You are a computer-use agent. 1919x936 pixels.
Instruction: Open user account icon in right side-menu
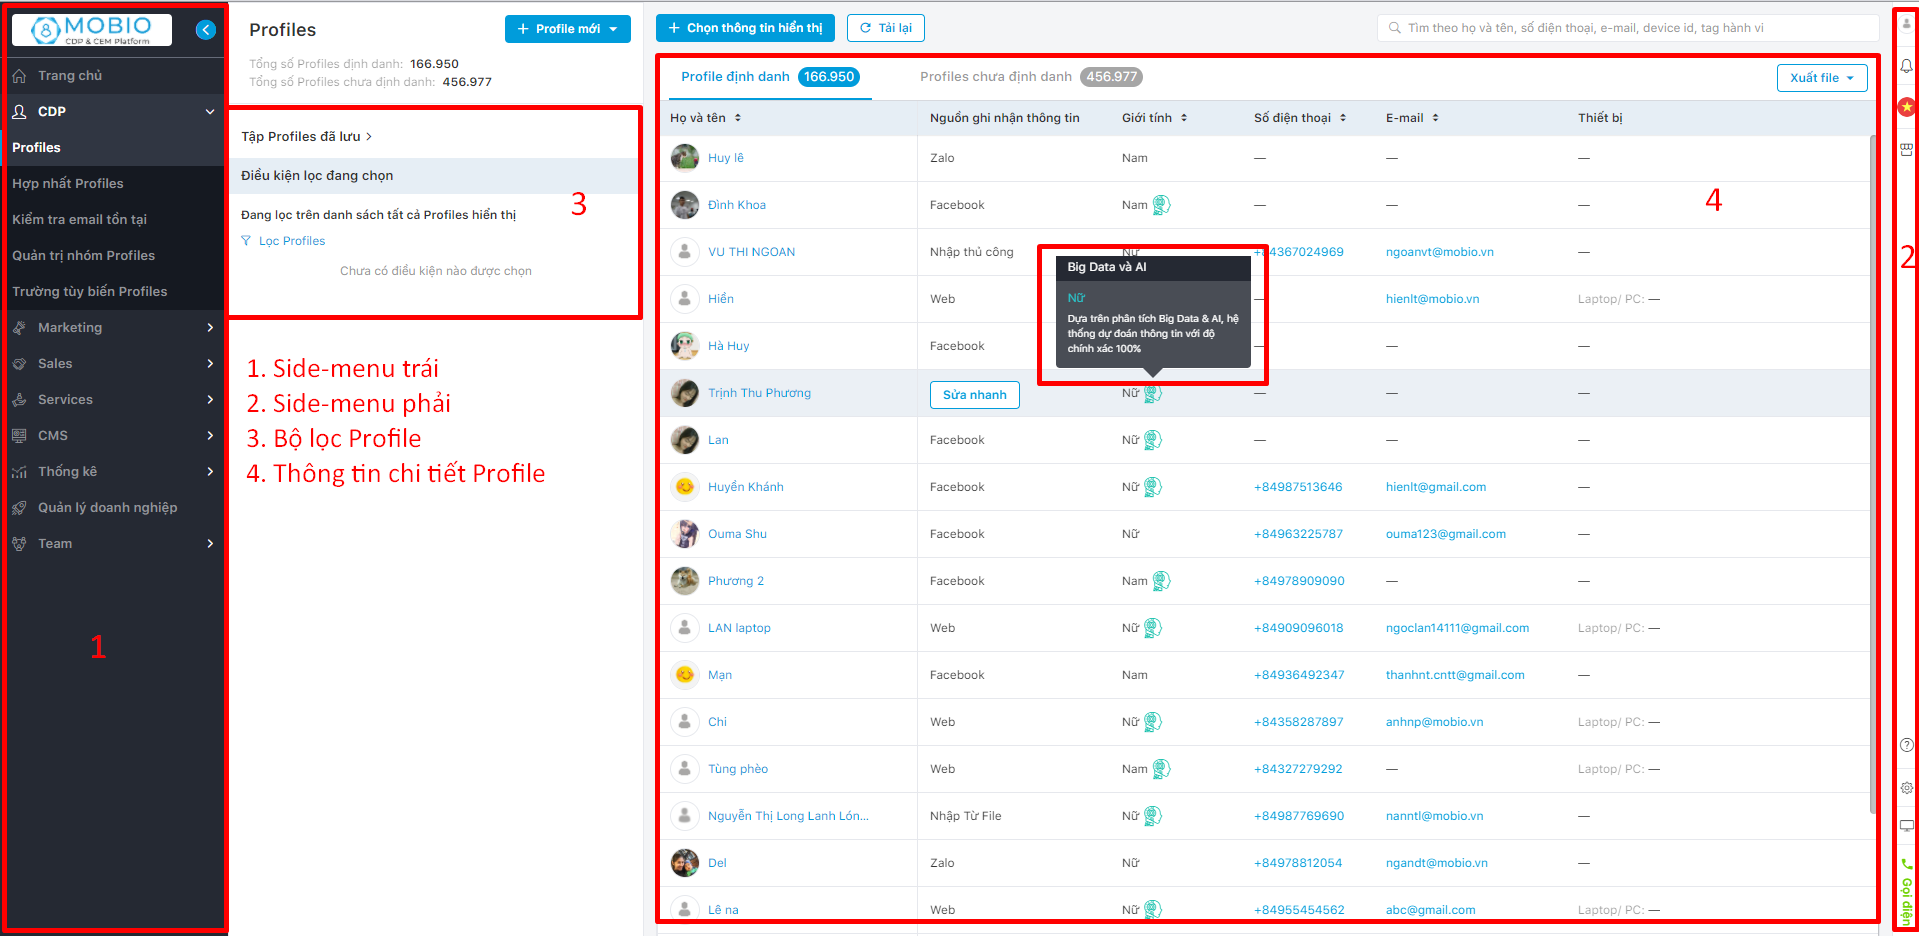[x=1907, y=24]
